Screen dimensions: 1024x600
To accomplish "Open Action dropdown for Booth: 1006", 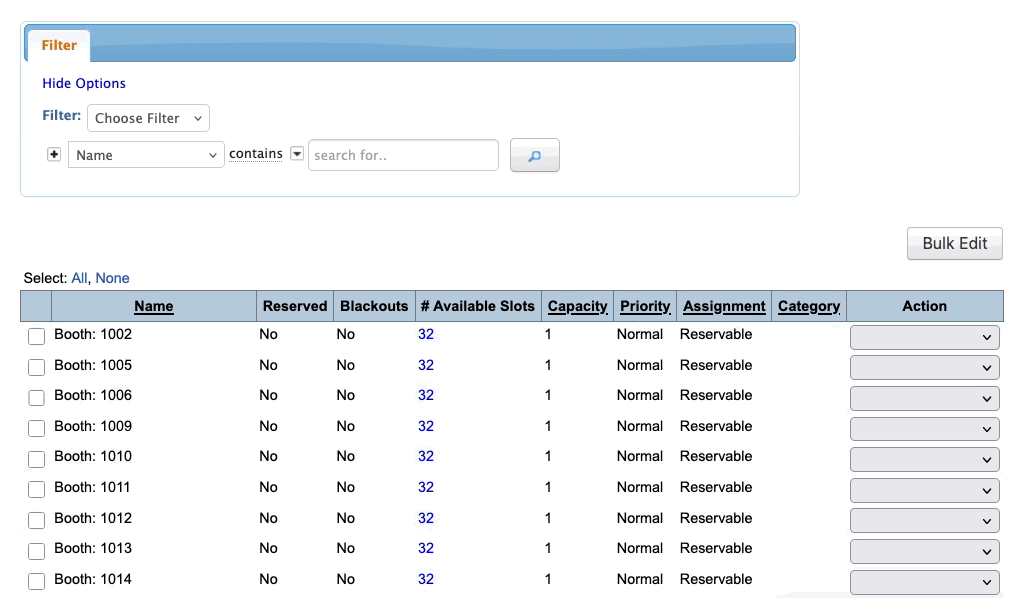I will click(924, 398).
